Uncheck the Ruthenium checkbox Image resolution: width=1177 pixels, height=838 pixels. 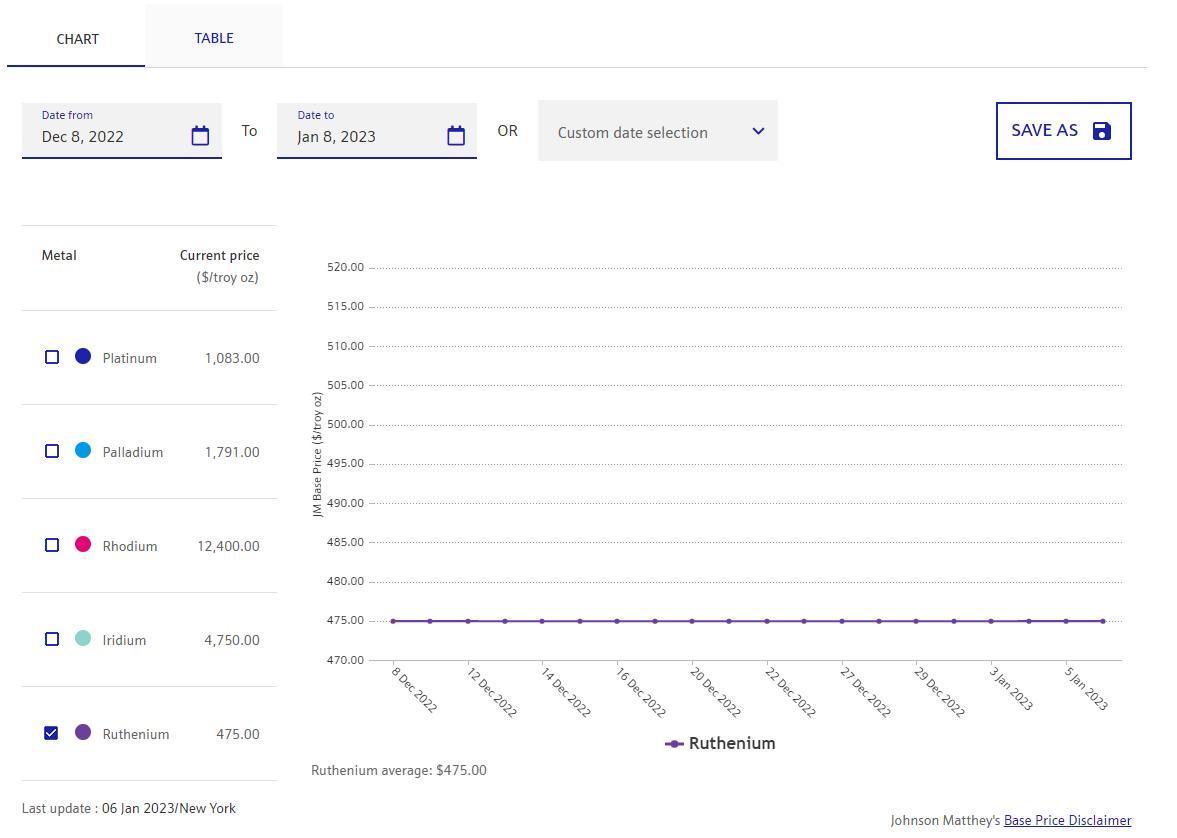point(52,733)
